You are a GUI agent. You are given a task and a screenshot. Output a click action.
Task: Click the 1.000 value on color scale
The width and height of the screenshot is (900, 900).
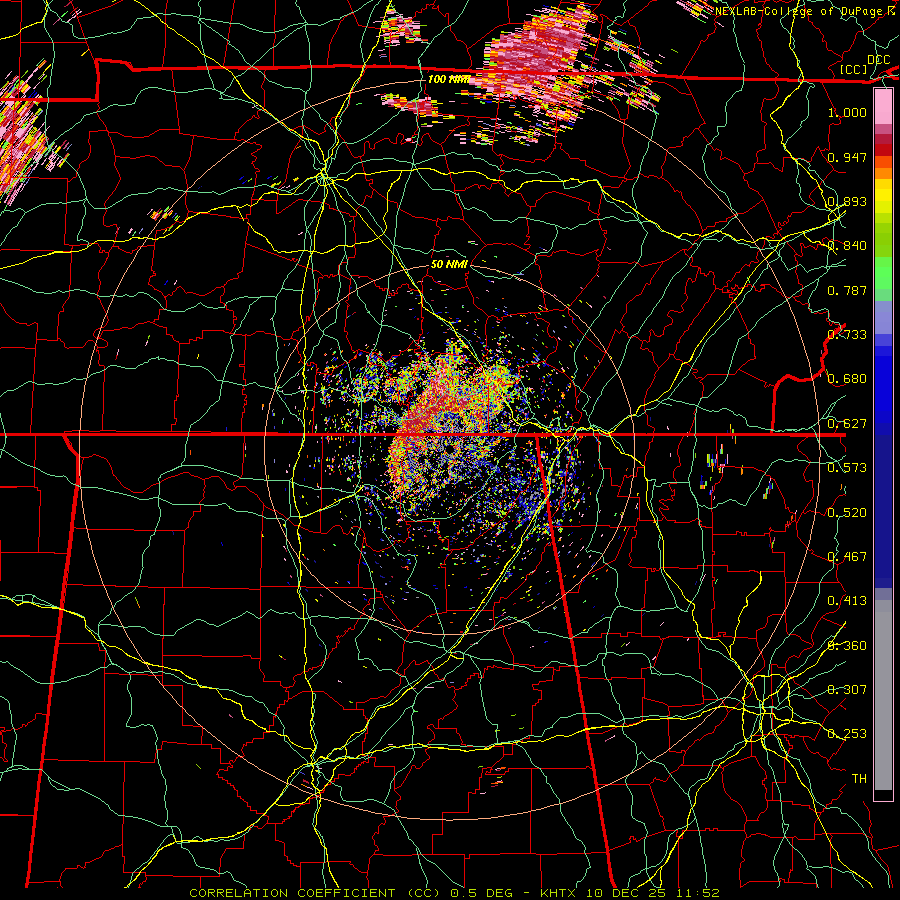click(847, 112)
